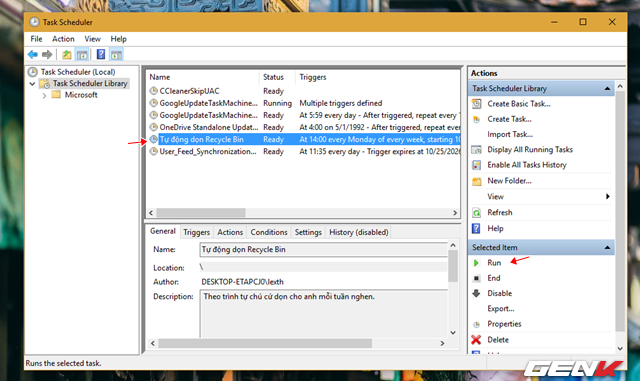Screen dimensions: 640x381
Task: Click the Enable All Tasks History icon
Action: (476, 165)
